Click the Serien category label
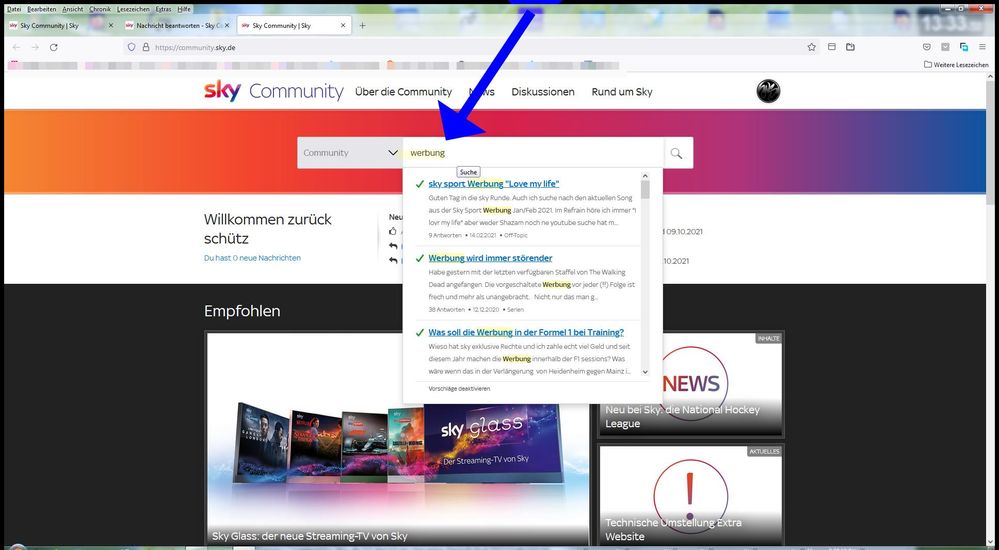The height and width of the screenshot is (550, 999). coord(515,310)
